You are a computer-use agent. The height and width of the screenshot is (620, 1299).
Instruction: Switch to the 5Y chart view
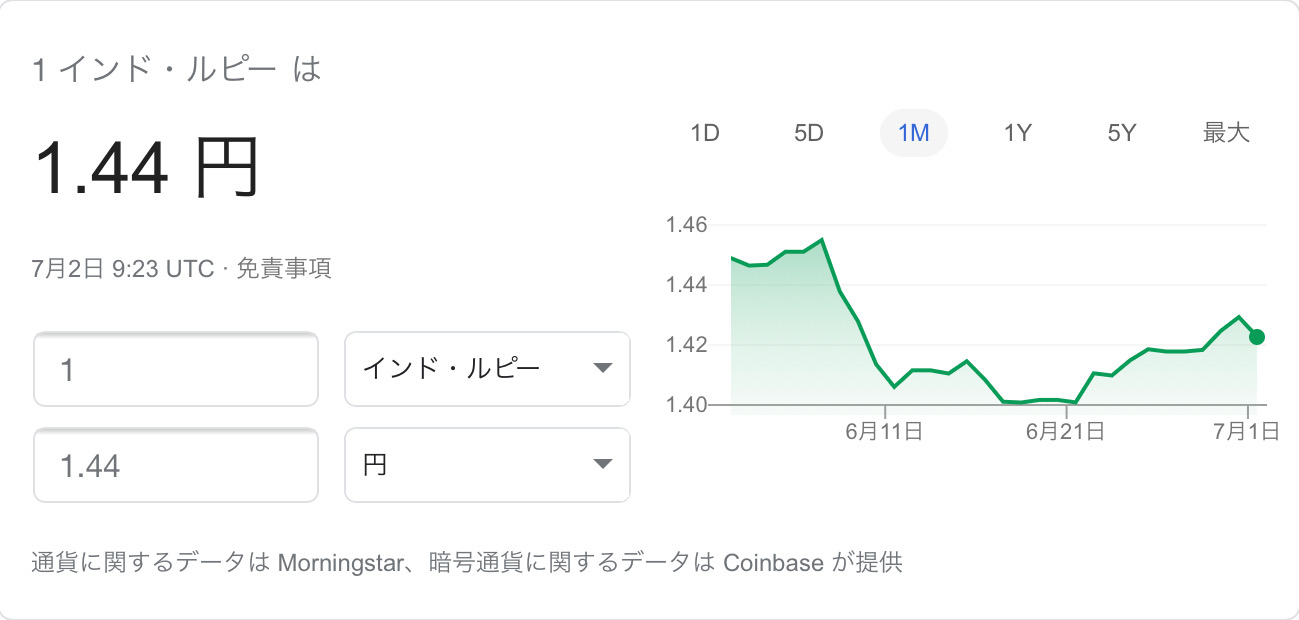click(x=1122, y=133)
